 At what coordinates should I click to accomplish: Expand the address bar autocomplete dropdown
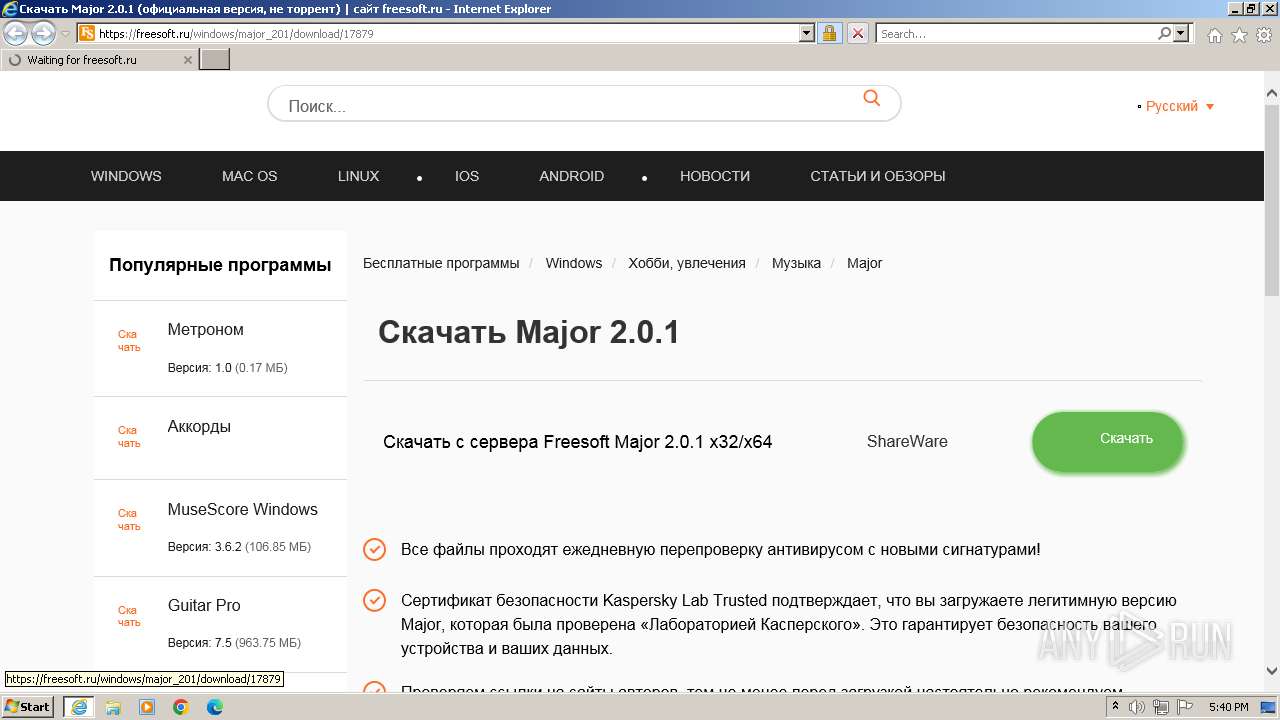tap(807, 33)
